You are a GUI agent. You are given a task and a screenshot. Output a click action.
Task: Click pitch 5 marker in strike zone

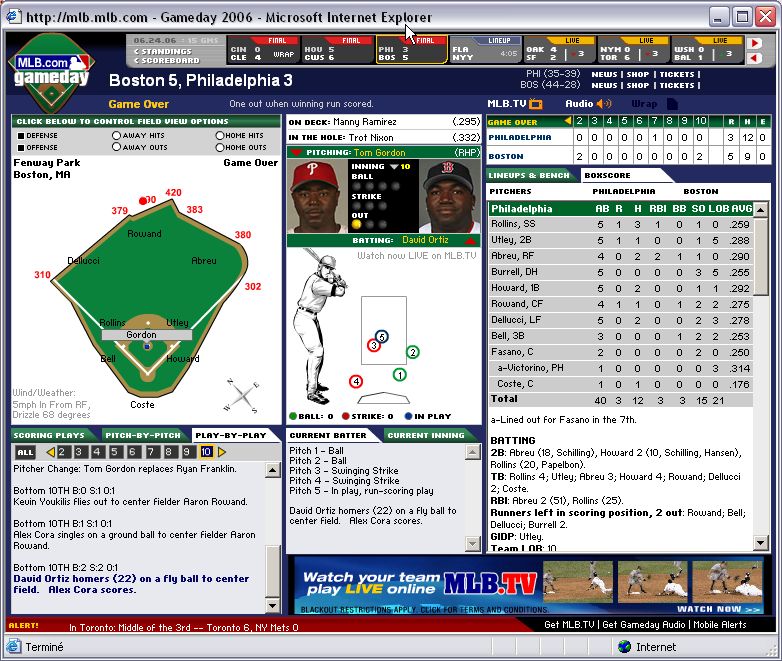point(382,337)
